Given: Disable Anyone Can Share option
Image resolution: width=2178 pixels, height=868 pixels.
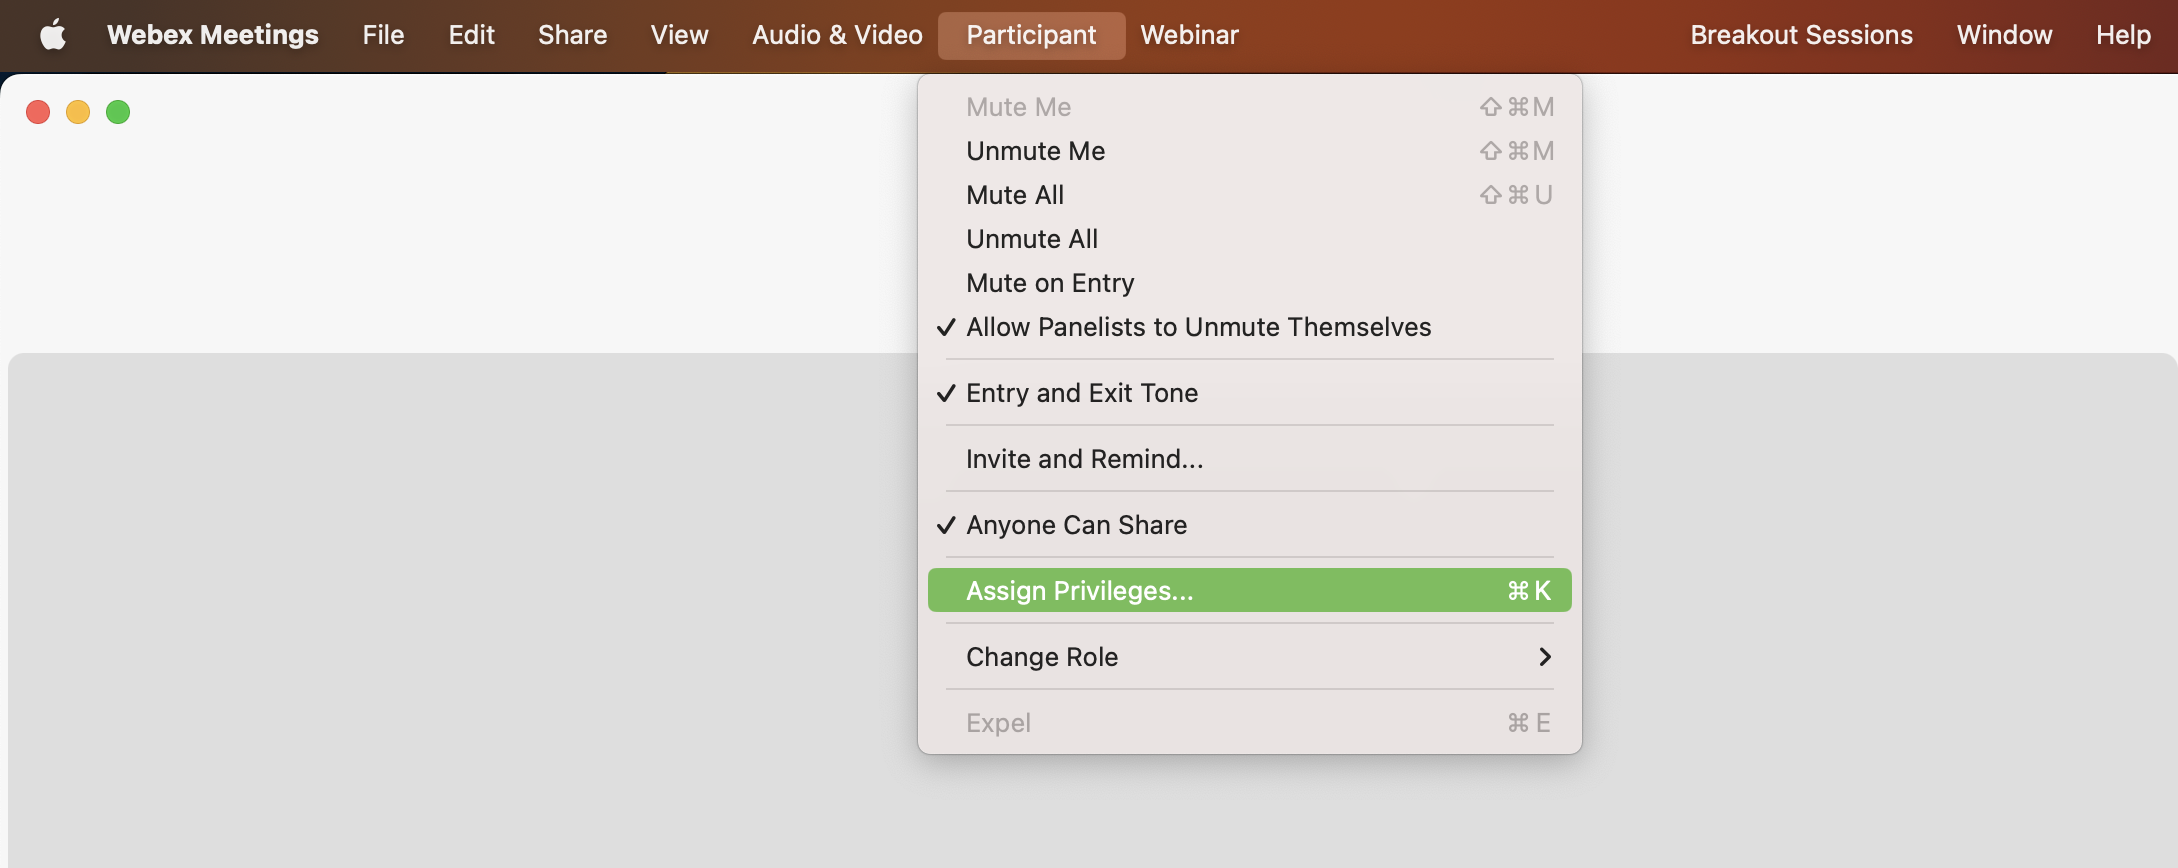Looking at the screenshot, I should coord(1250,525).
